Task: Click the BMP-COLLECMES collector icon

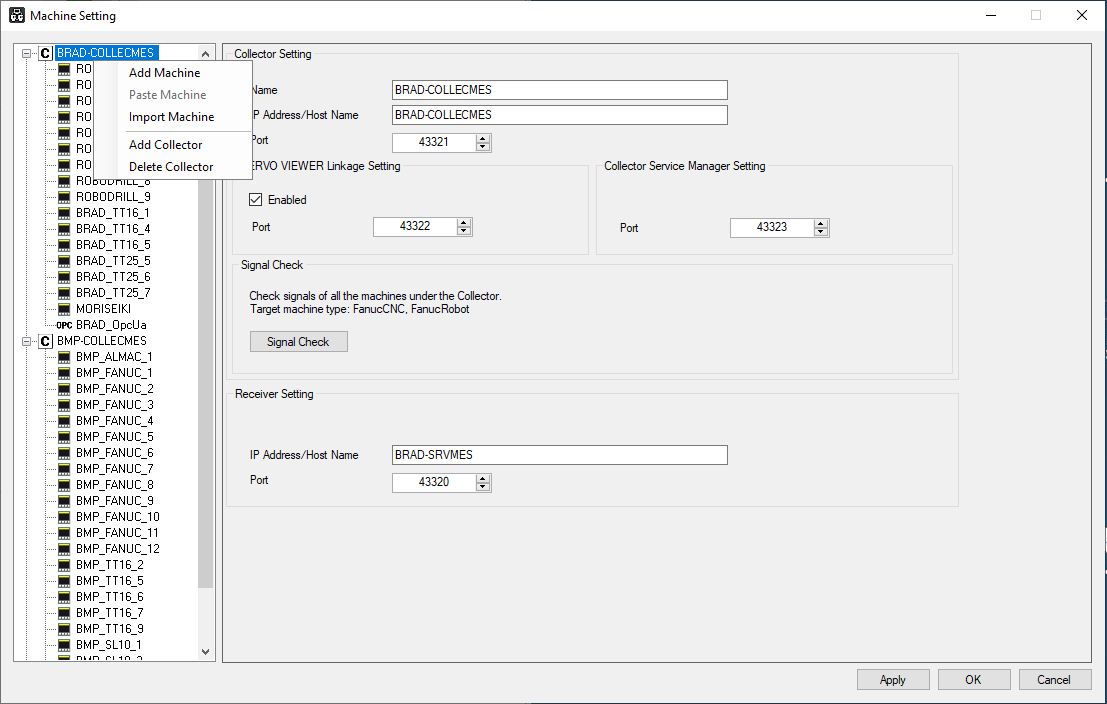Action: [x=45, y=341]
